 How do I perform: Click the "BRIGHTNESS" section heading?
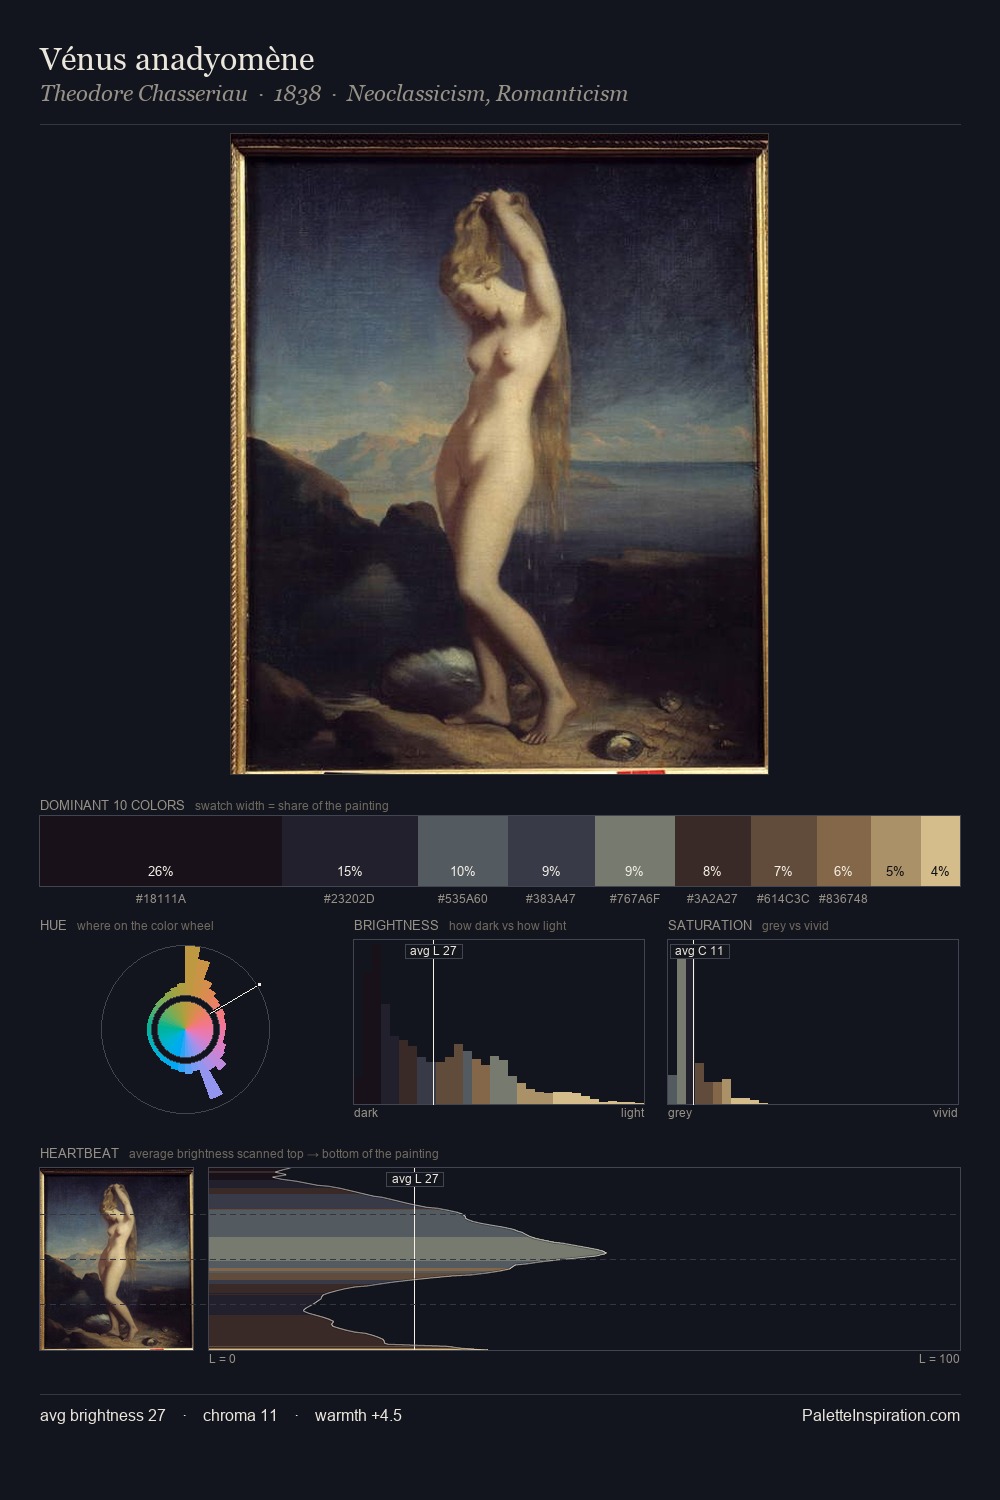(396, 925)
